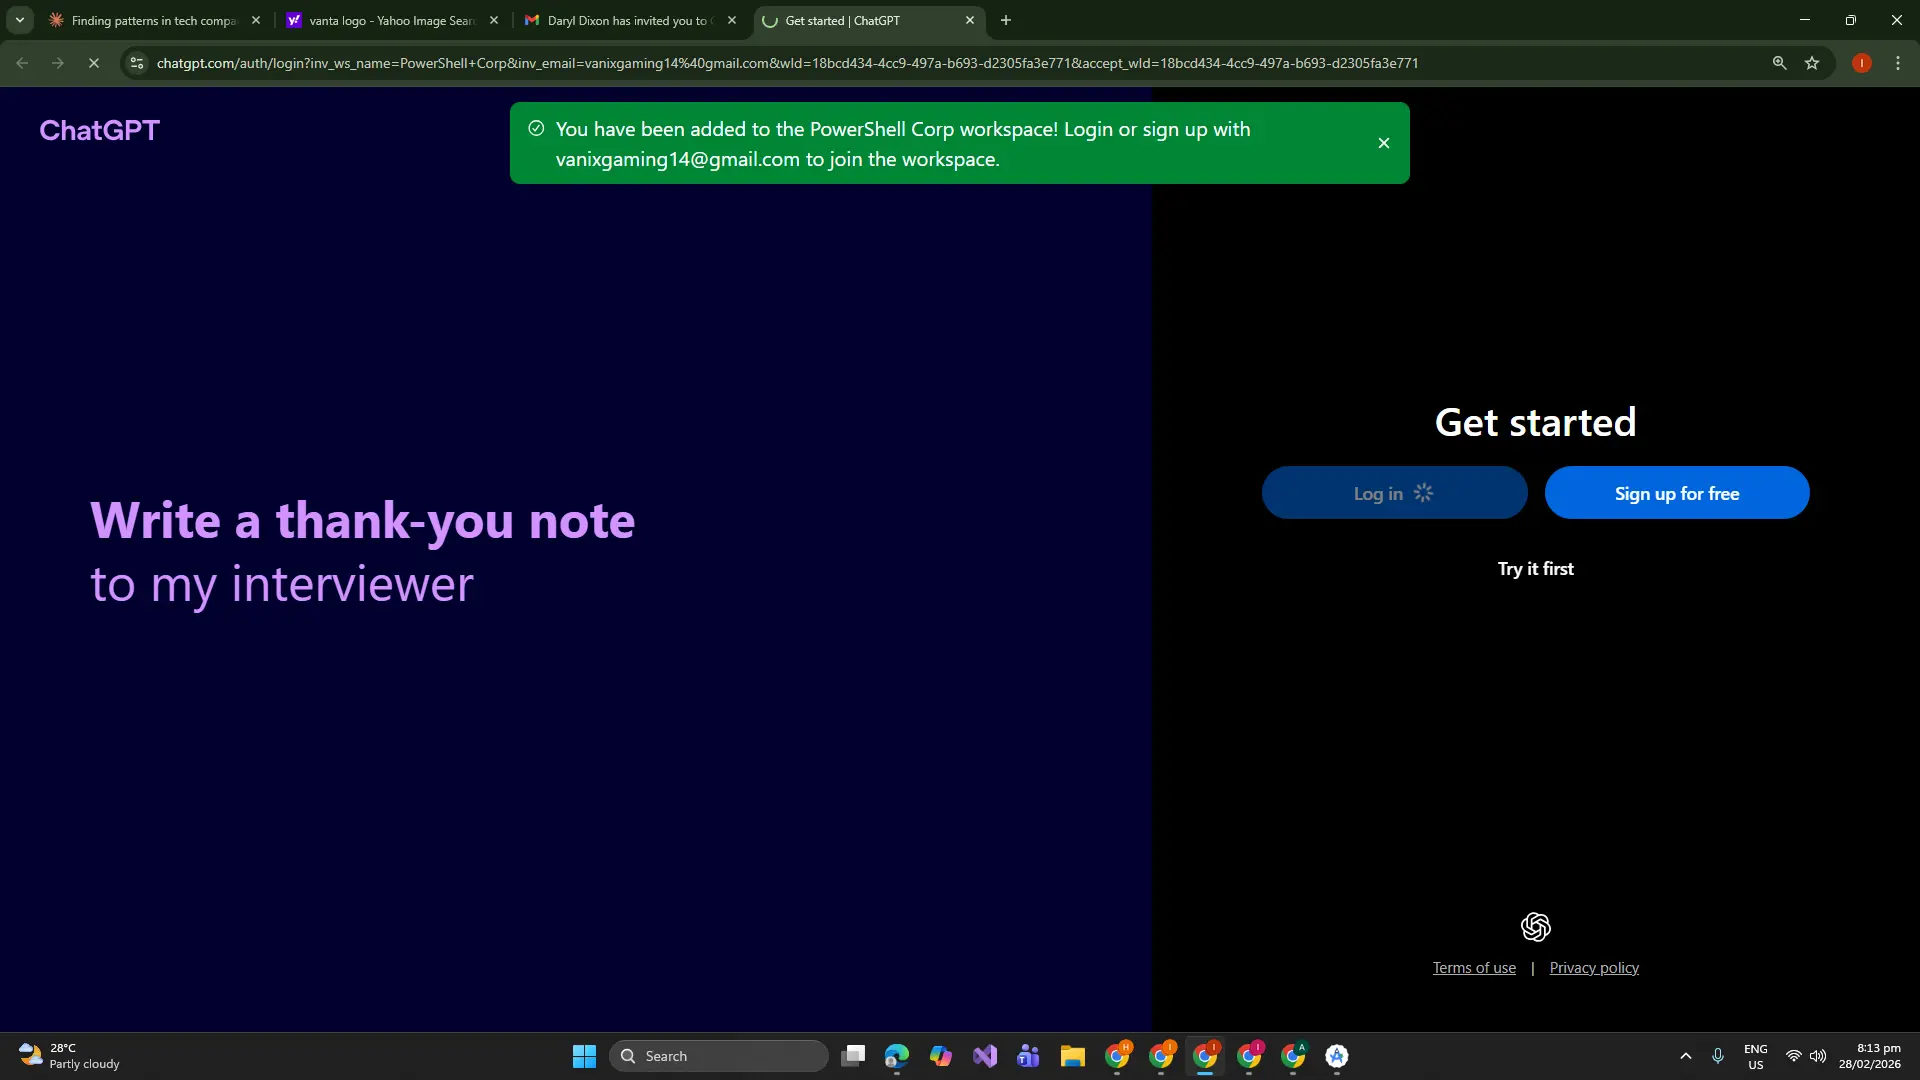The width and height of the screenshot is (1920, 1080).
Task: Open the Privacy policy link
Action: [x=1594, y=968]
